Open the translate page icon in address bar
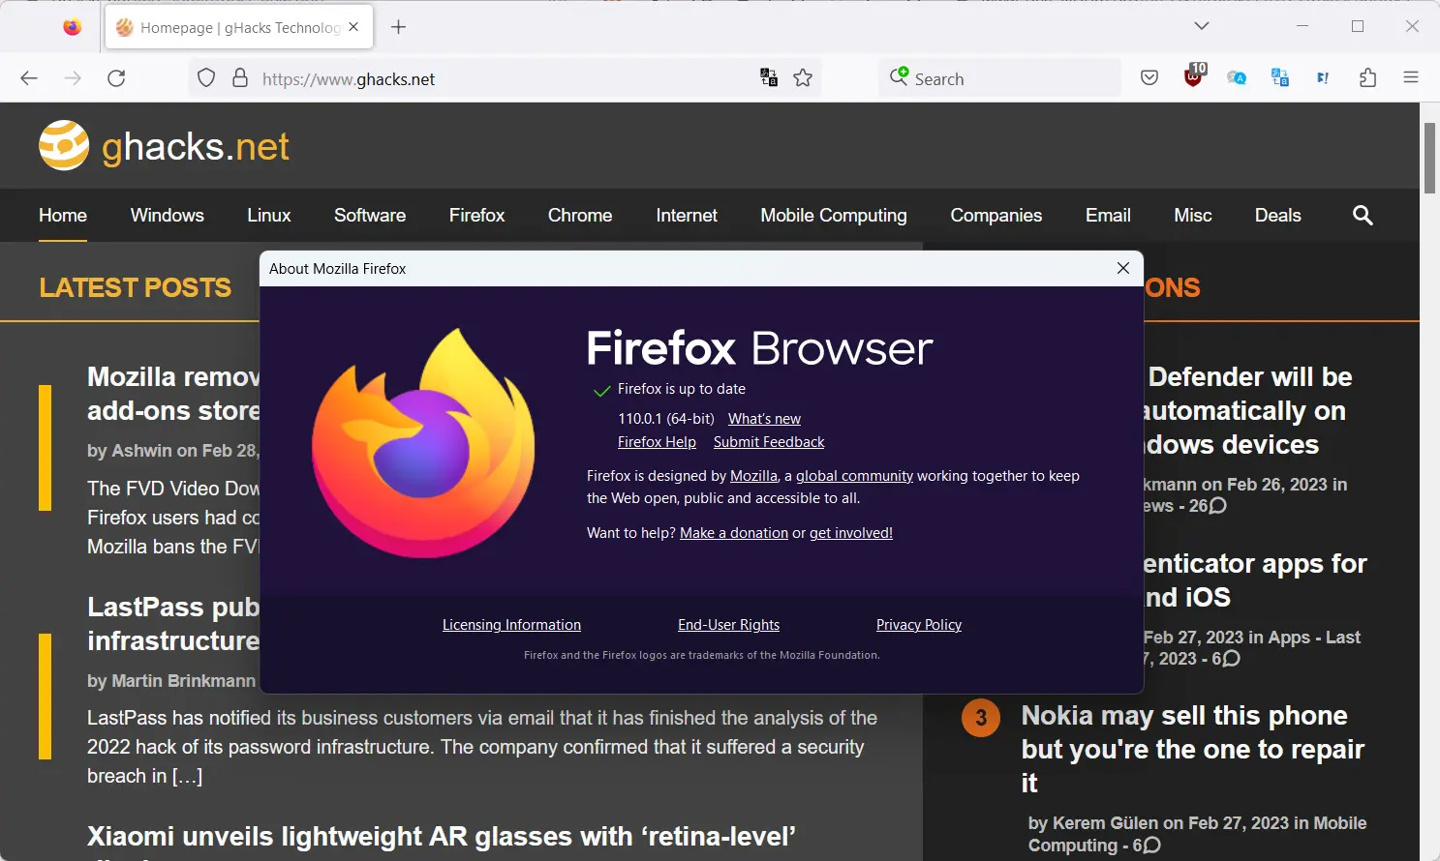Viewport: 1440px width, 861px height. coord(768,77)
